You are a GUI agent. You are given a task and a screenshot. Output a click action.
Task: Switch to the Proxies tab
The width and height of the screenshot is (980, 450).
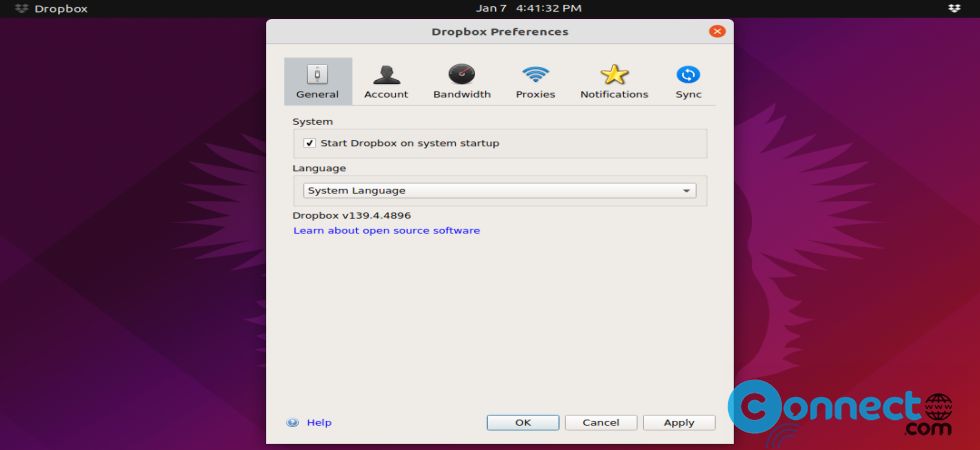click(536, 81)
